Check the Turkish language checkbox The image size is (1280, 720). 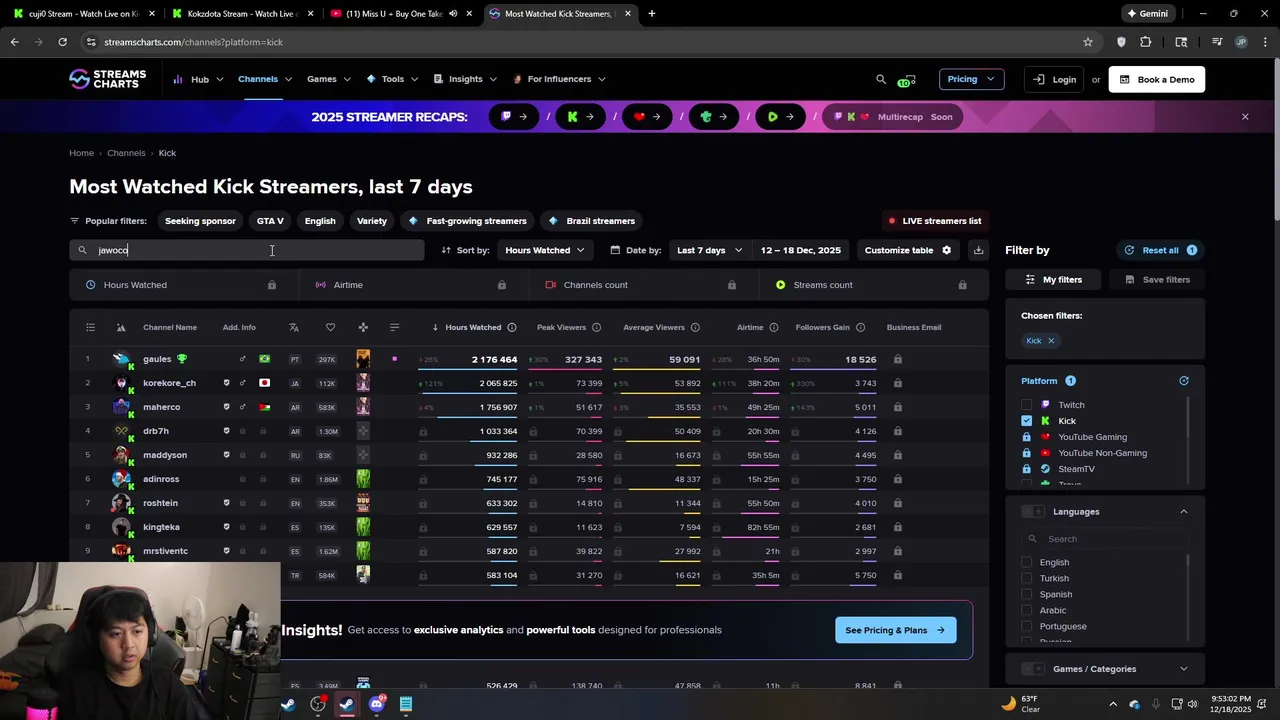tap(1026, 578)
